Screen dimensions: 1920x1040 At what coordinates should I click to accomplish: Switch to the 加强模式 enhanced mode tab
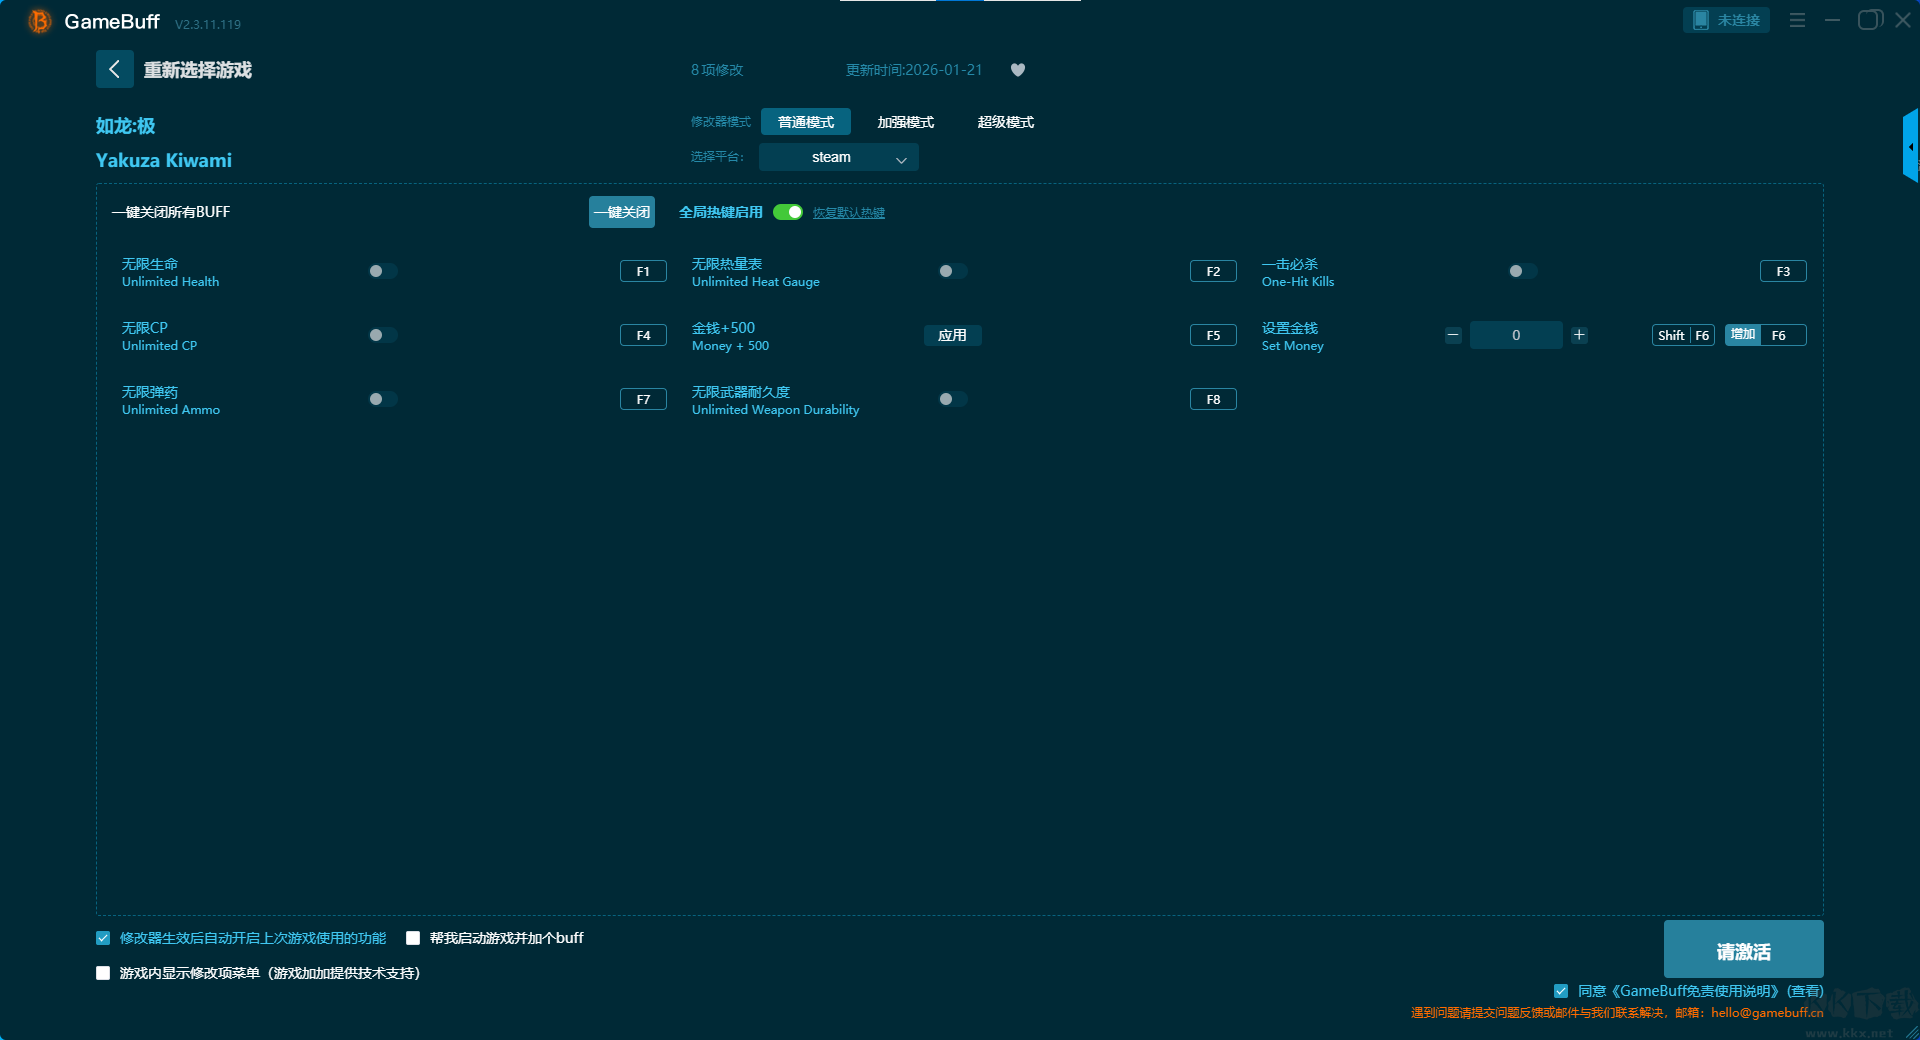tap(905, 122)
